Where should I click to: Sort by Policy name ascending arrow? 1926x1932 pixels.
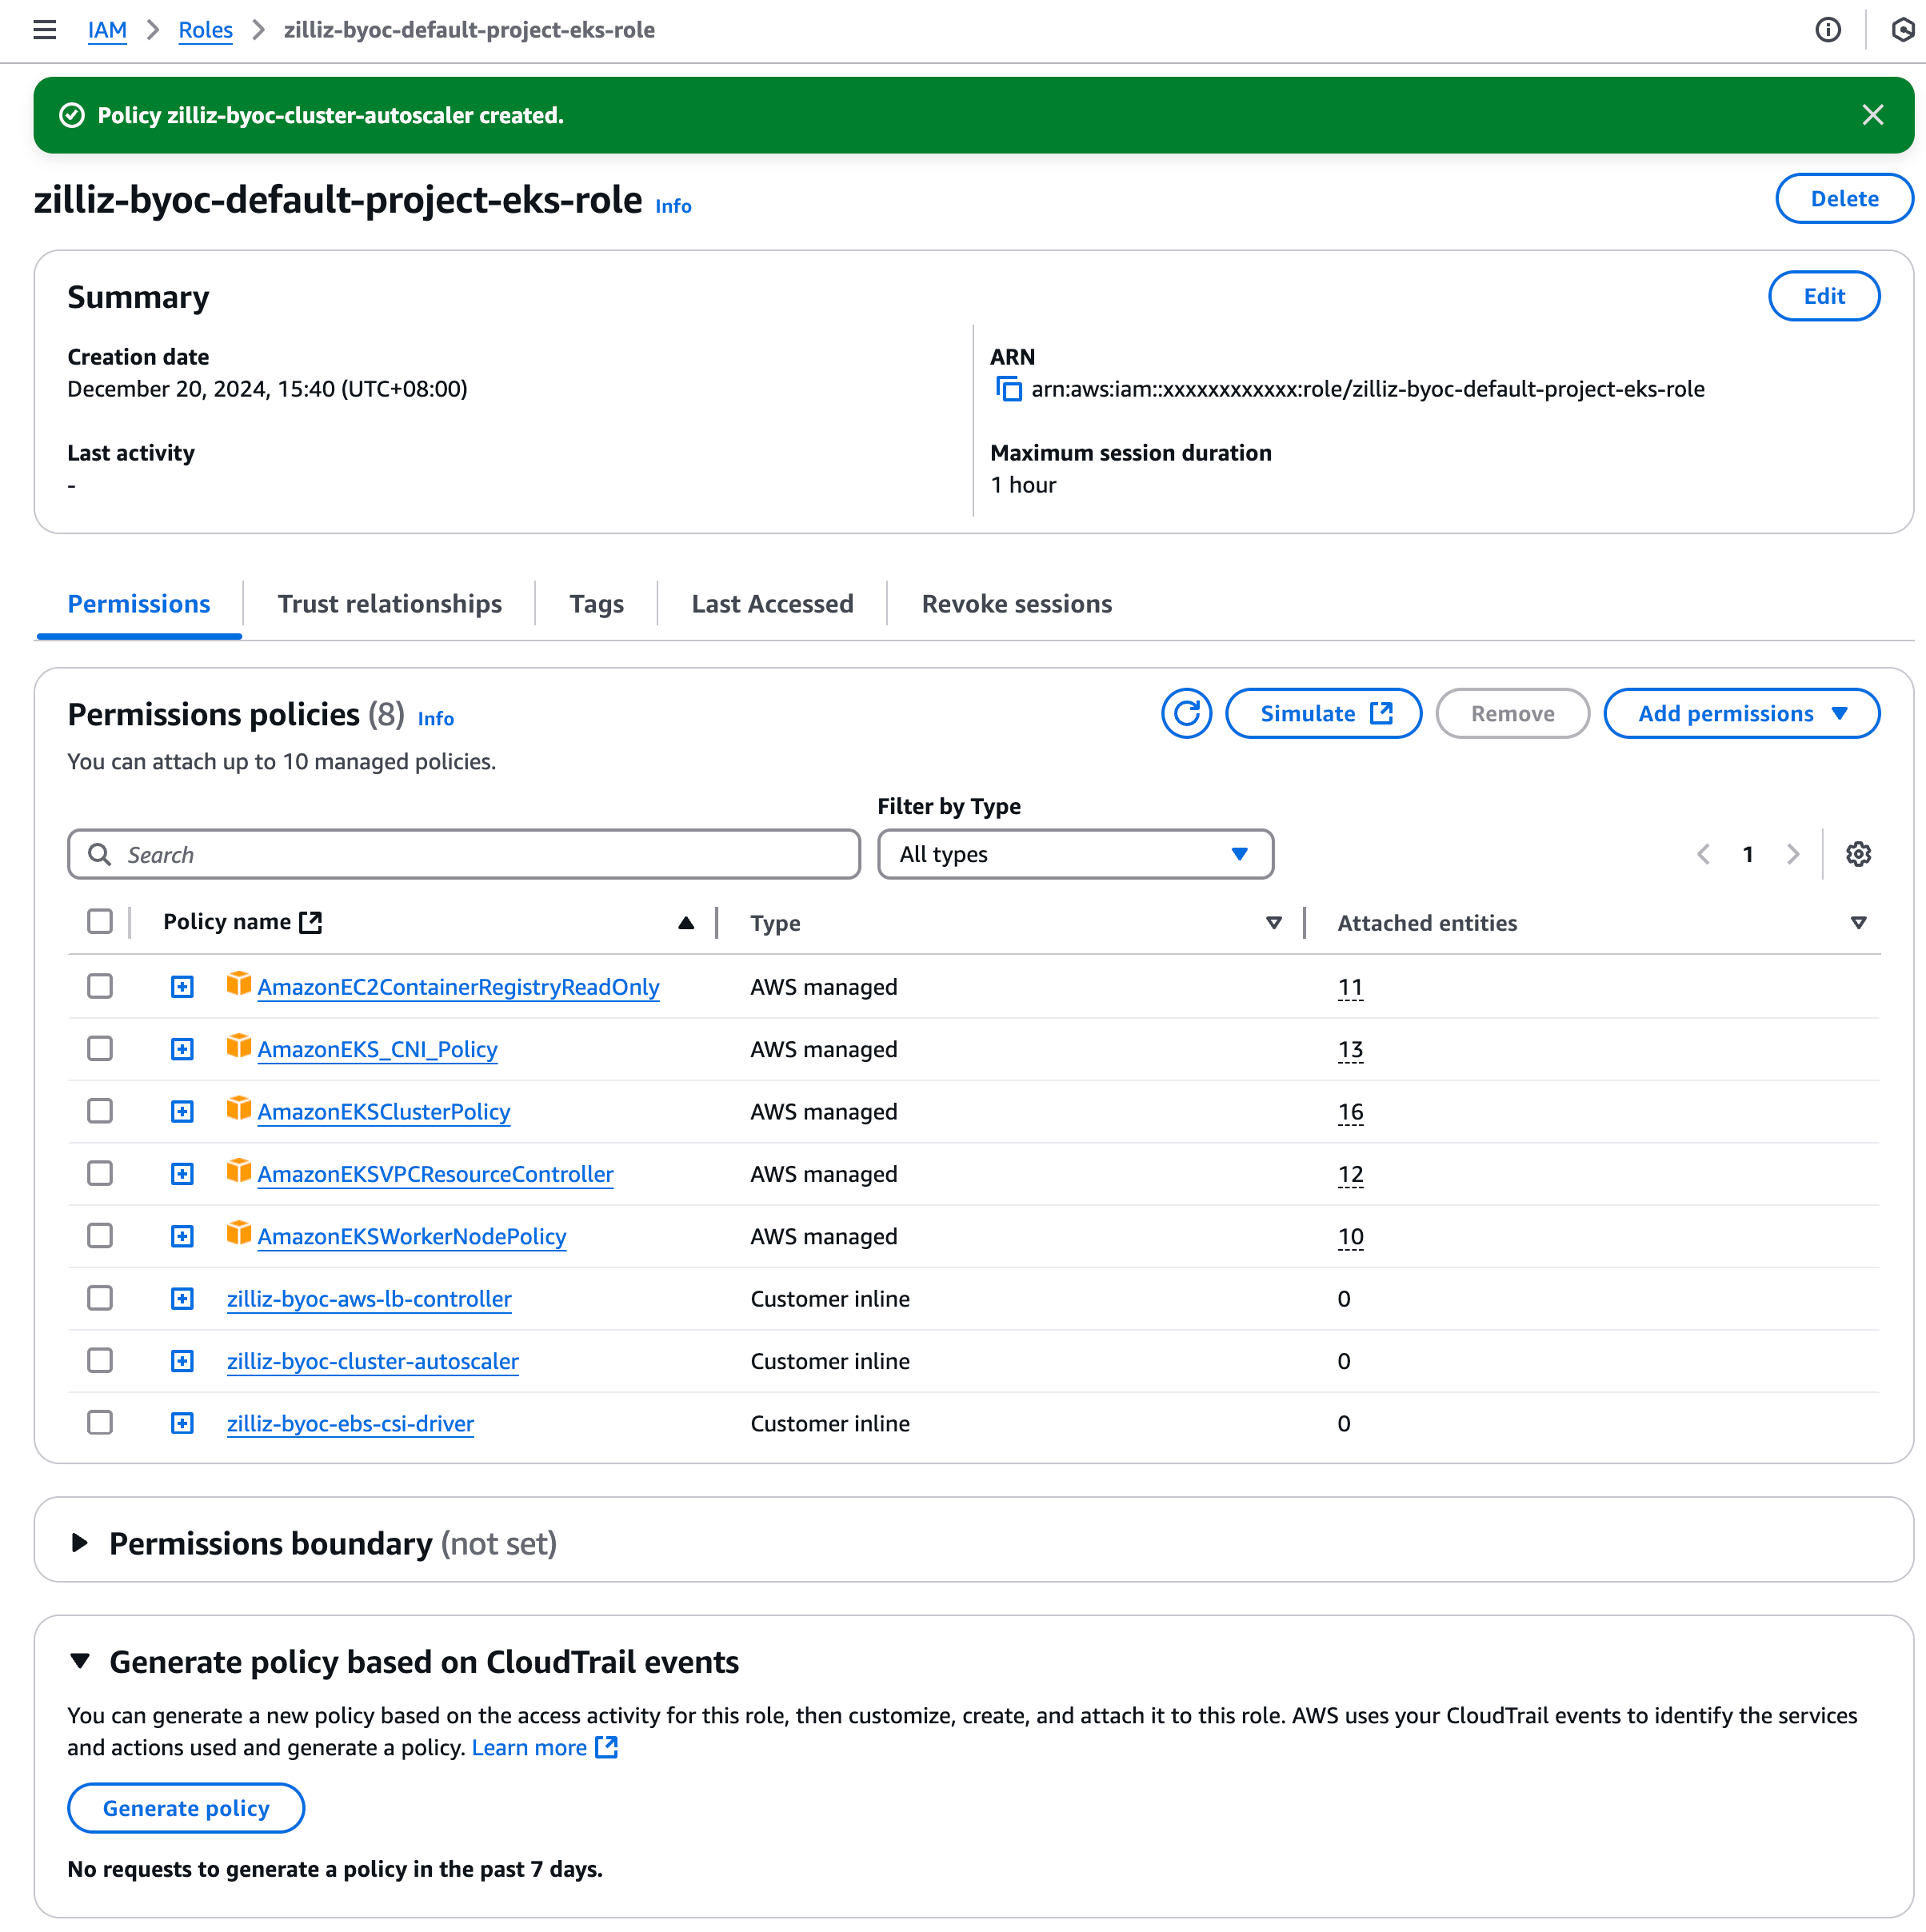[686, 923]
